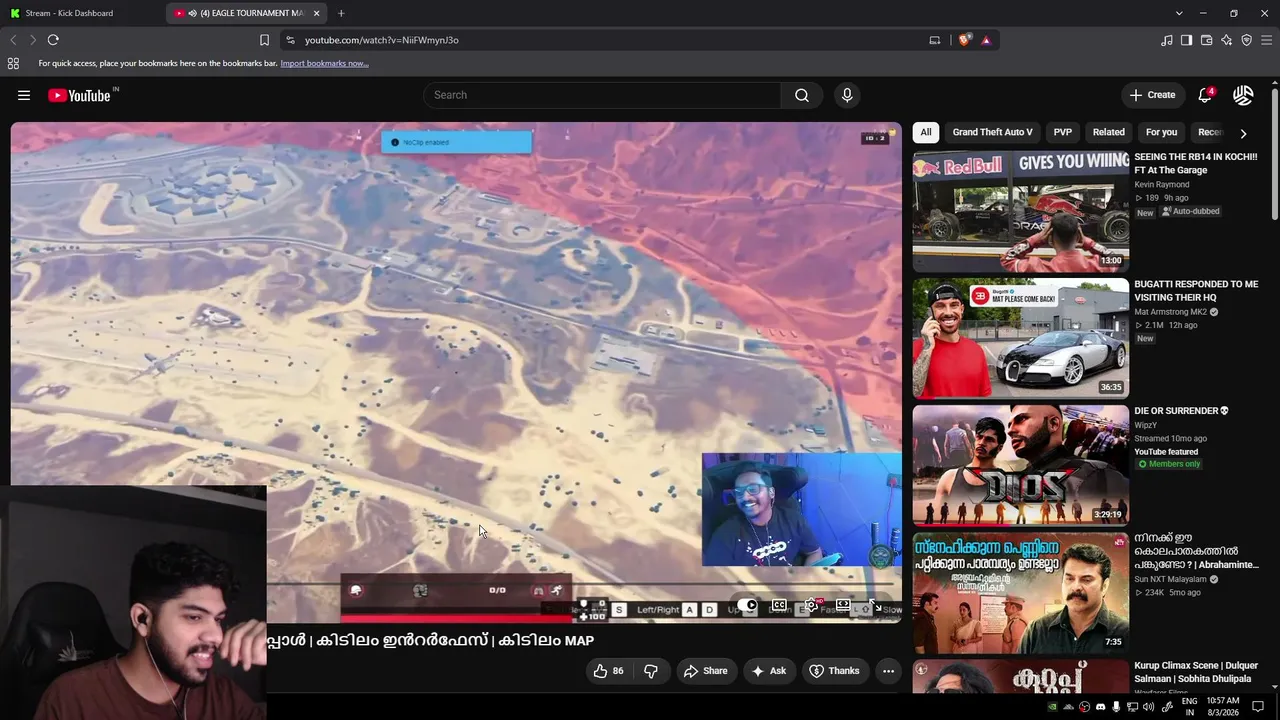Click the Thanks button
Screen dimensions: 1280x720
click(x=834, y=671)
